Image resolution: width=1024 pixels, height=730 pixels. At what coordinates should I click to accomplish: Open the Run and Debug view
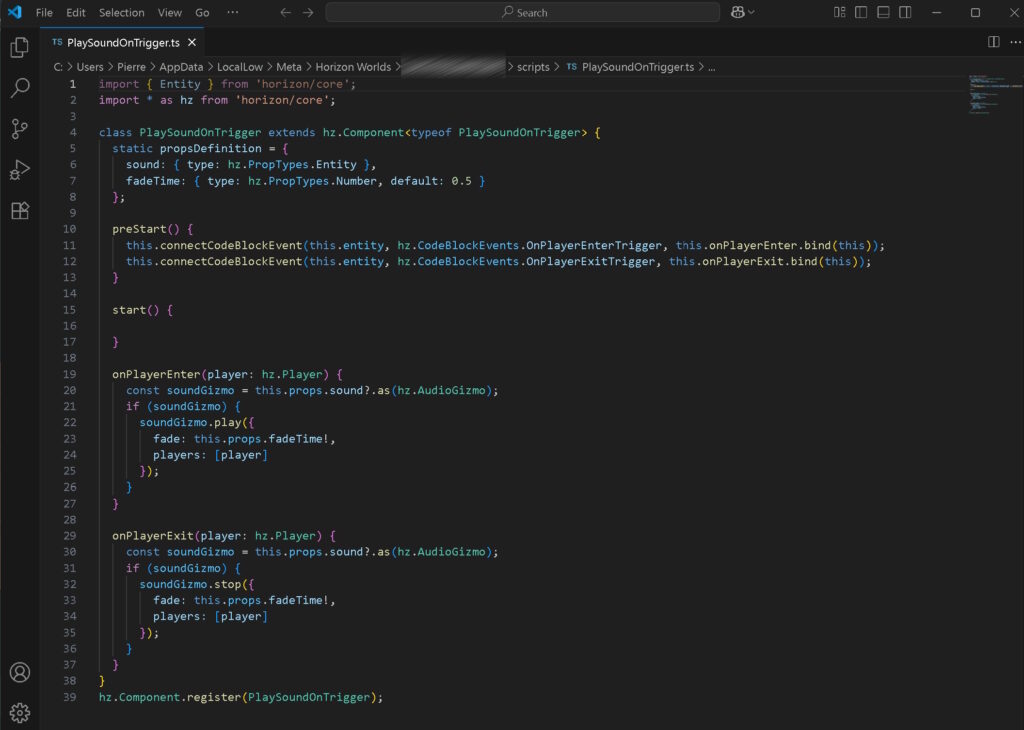click(x=20, y=170)
